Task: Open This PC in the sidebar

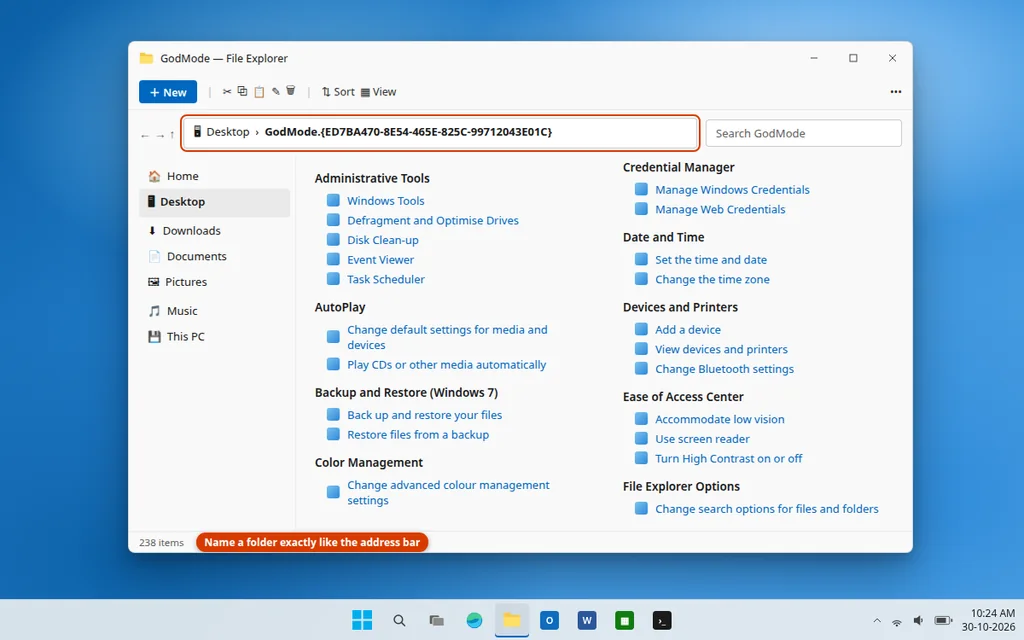Action: (x=214, y=337)
